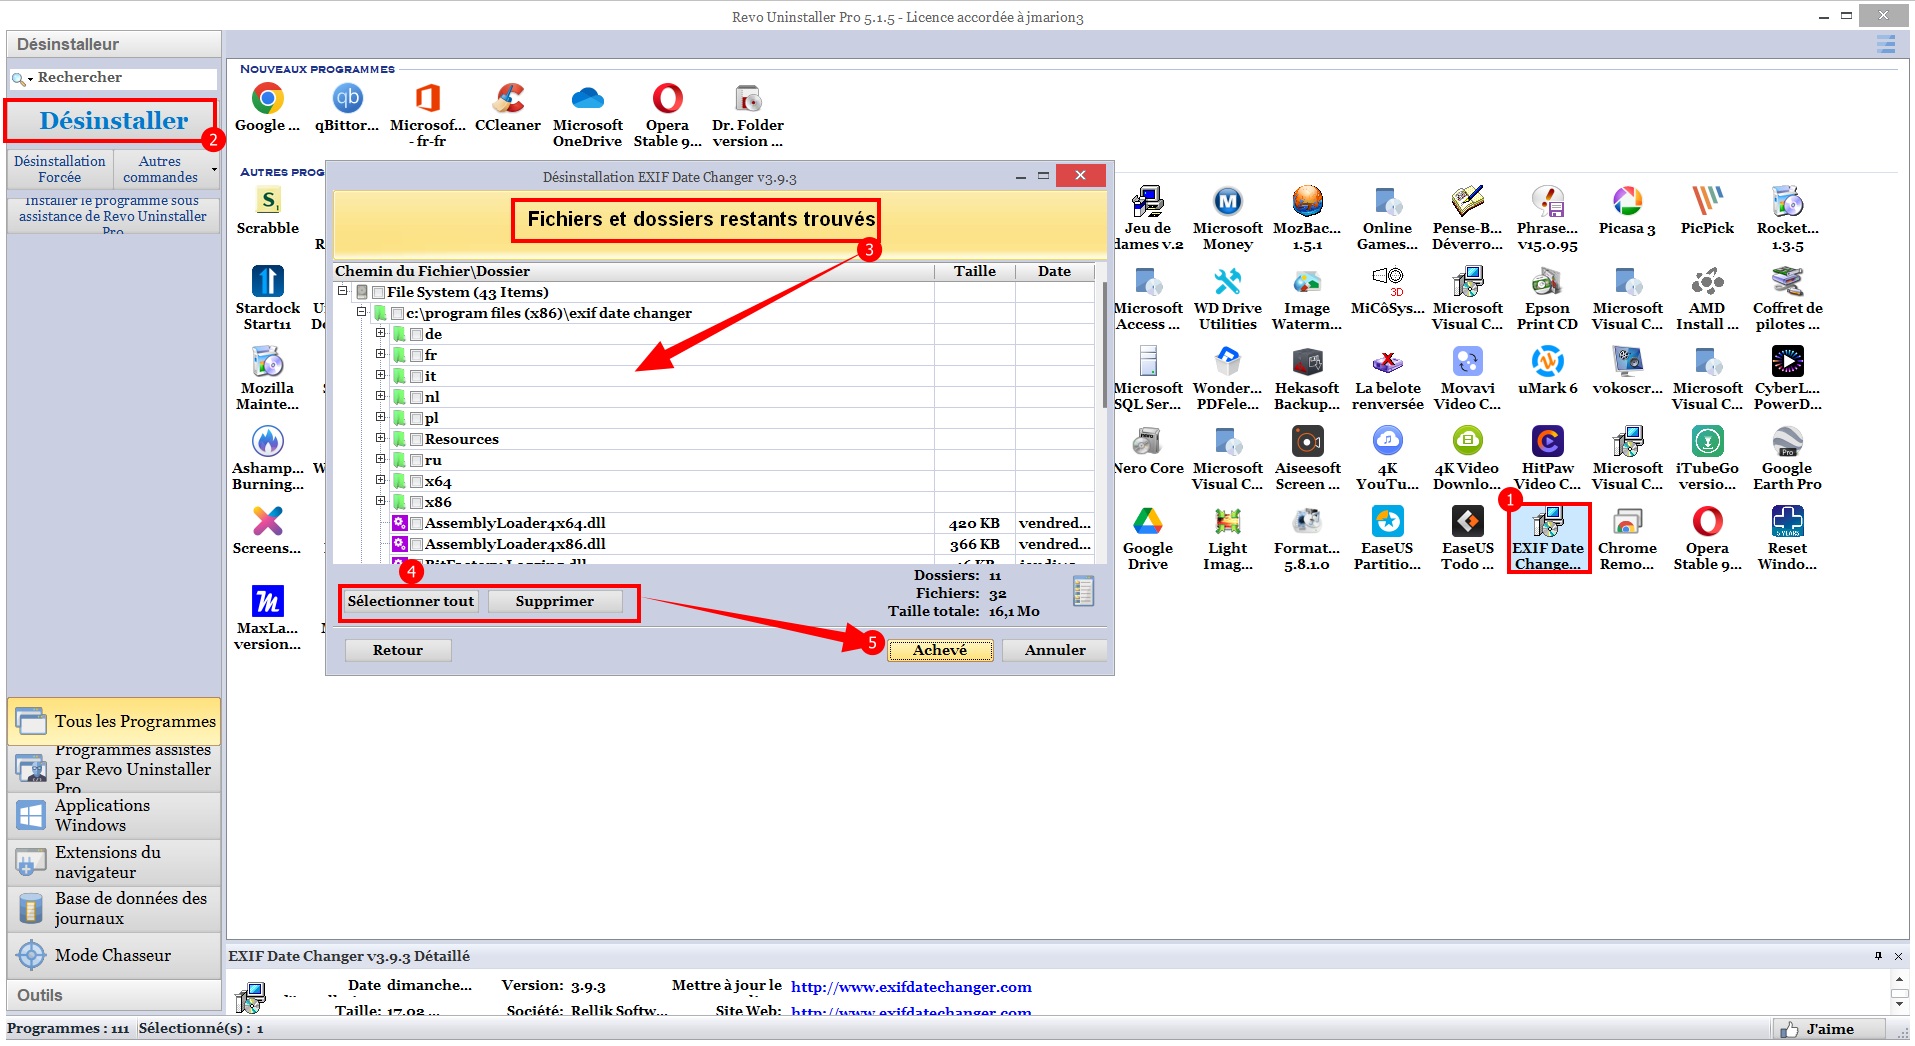
Task: Expand the 'de' folder node
Action: (x=381, y=333)
